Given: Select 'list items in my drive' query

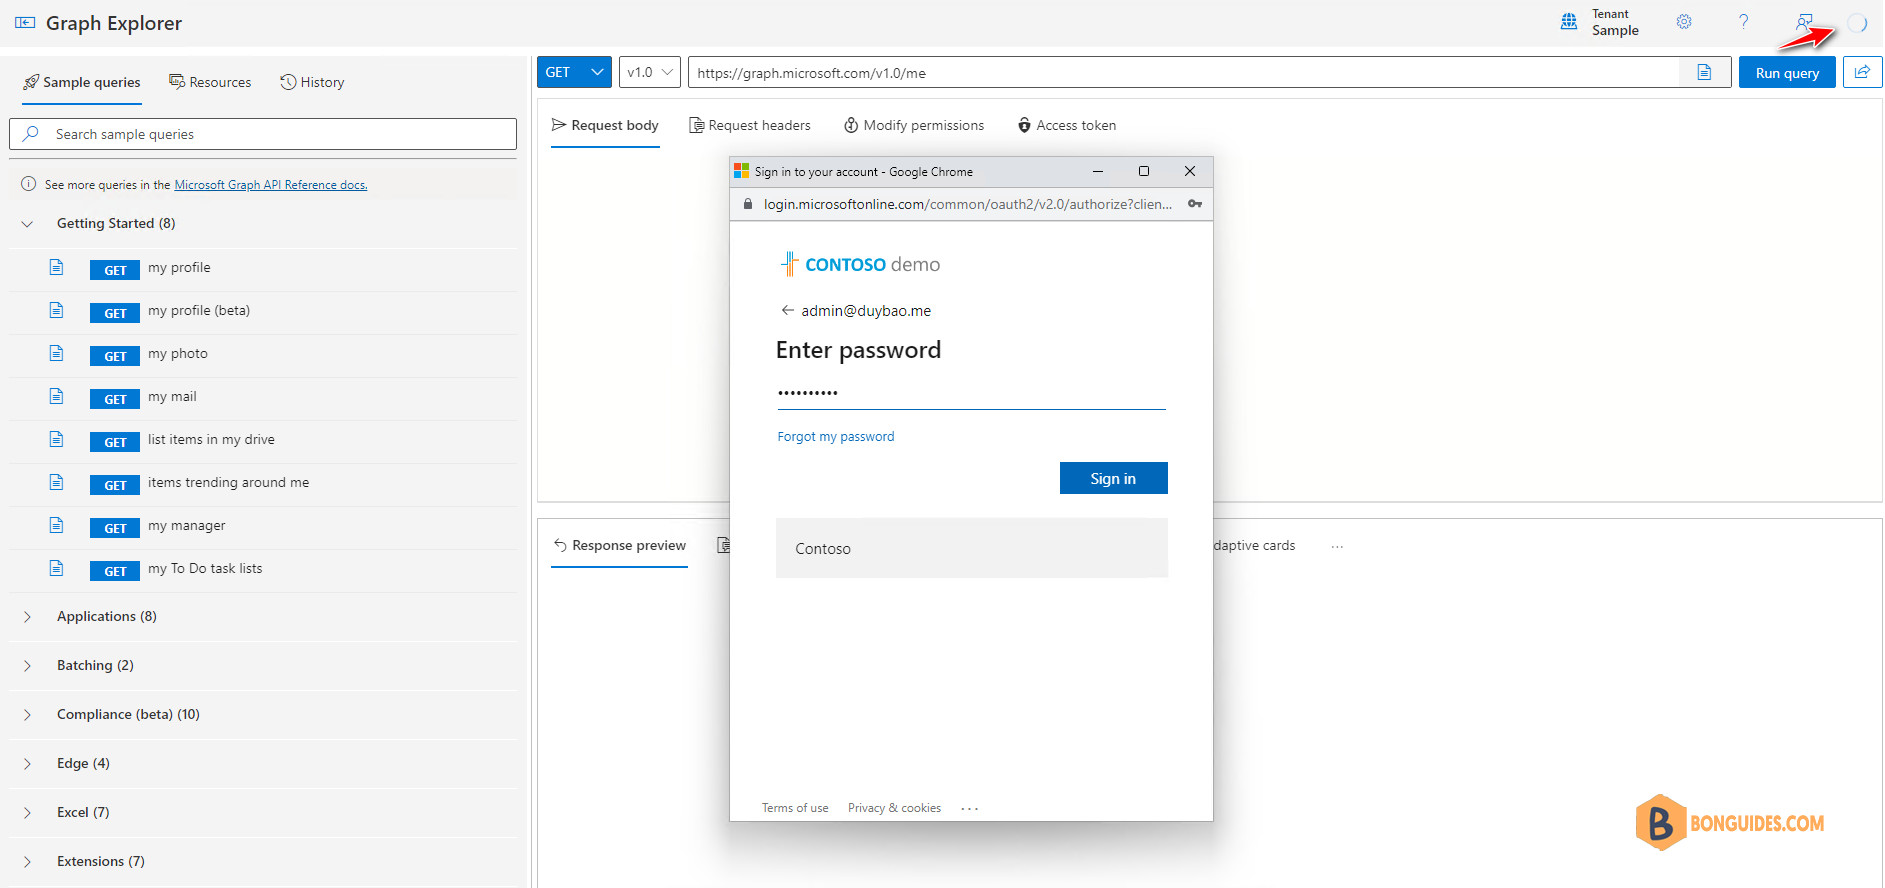Looking at the screenshot, I should [211, 440].
